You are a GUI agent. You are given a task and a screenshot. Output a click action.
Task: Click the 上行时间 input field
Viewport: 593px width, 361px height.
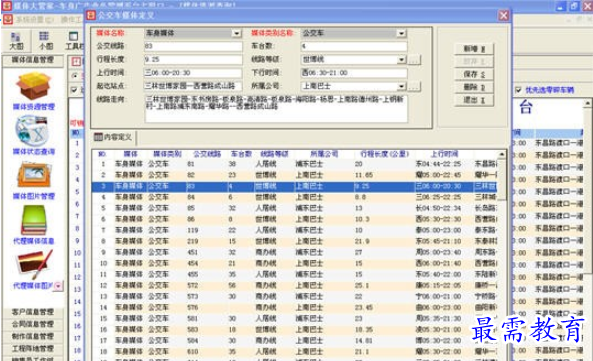click(x=193, y=73)
